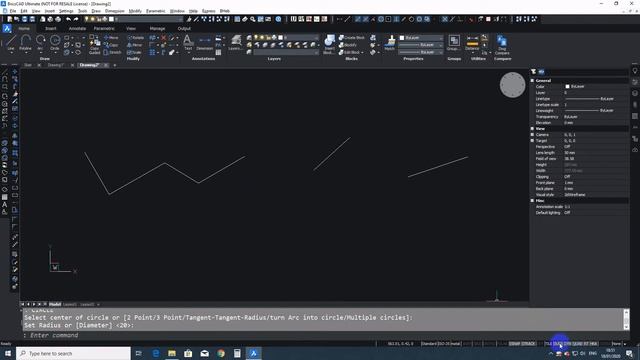
Task: Click the Rotate tool in Modify panel
Action: (x=136, y=38)
